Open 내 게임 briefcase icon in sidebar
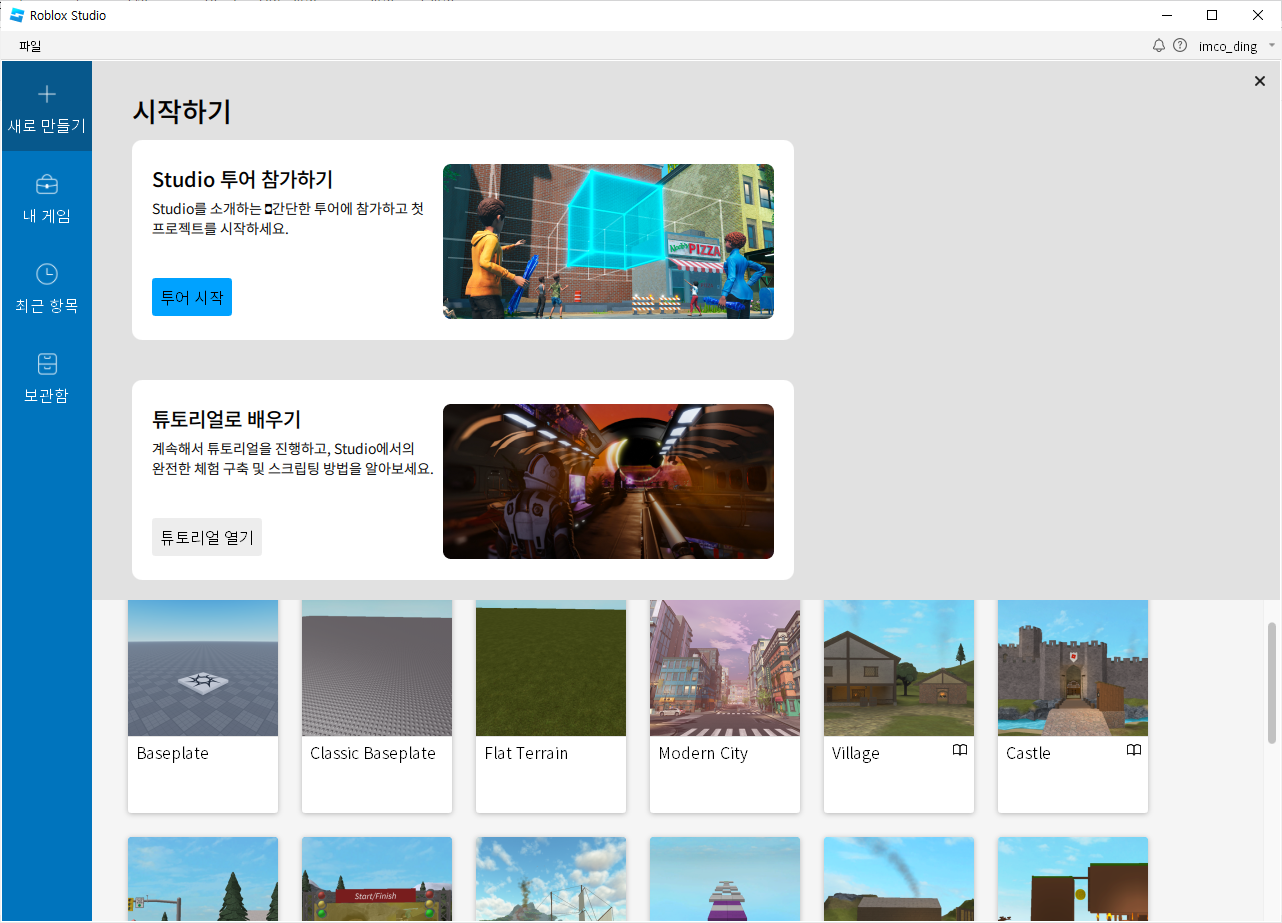The width and height of the screenshot is (1282, 923). (x=47, y=184)
